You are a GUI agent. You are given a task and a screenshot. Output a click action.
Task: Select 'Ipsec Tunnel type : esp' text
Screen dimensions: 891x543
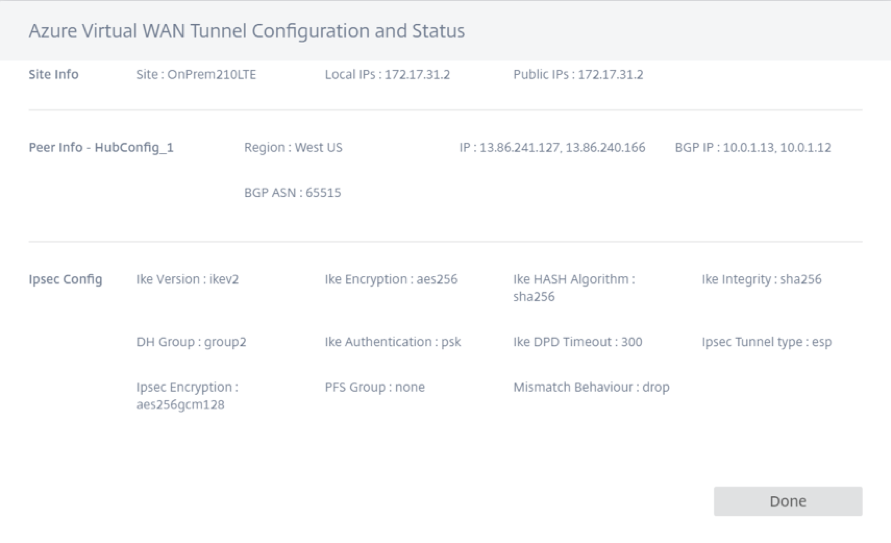coord(767,342)
